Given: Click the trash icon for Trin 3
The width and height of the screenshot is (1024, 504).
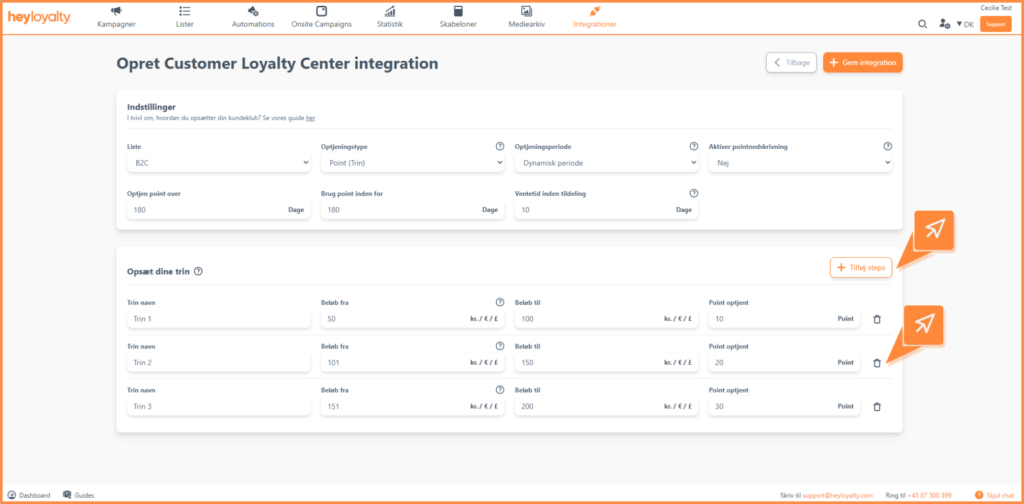Looking at the screenshot, I should point(876,406).
